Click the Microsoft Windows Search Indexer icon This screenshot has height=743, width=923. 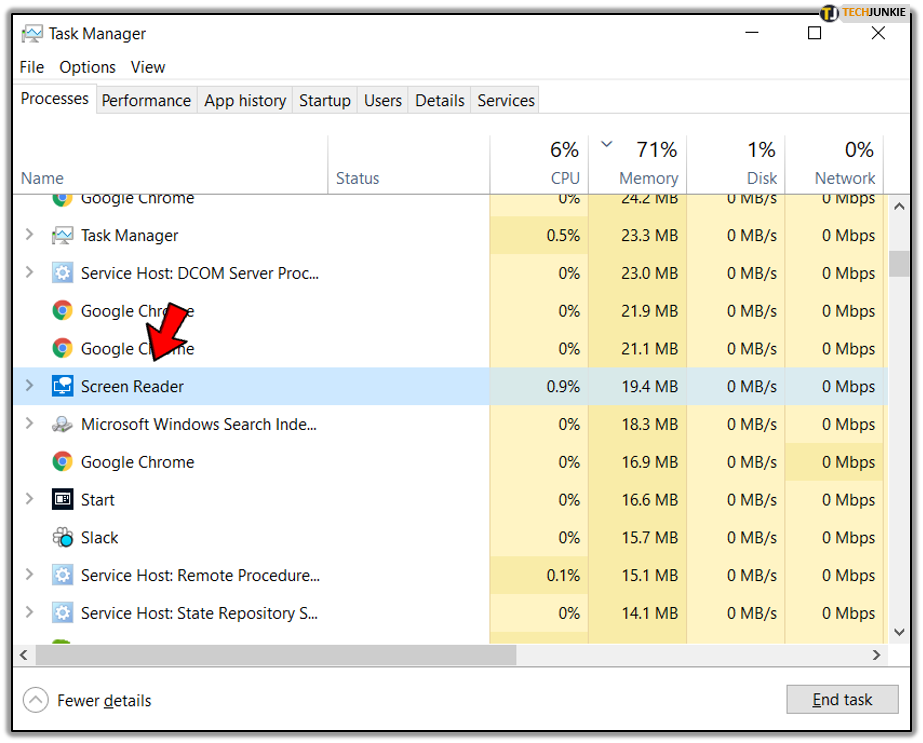[x=62, y=424]
